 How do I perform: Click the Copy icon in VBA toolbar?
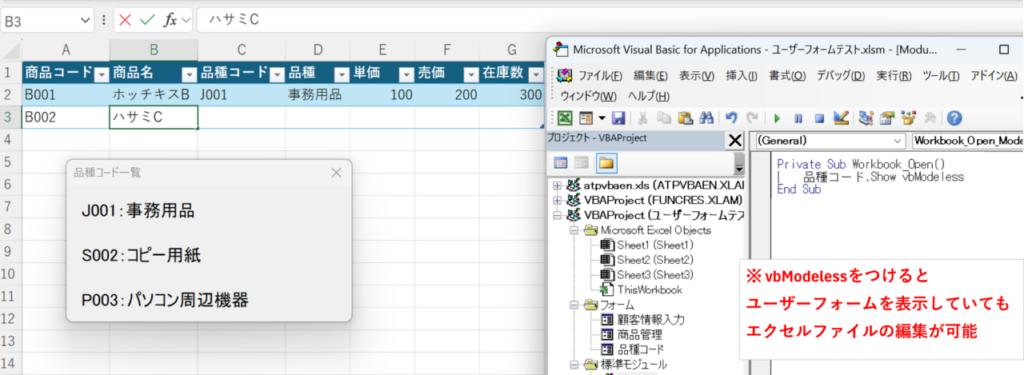(x=664, y=118)
